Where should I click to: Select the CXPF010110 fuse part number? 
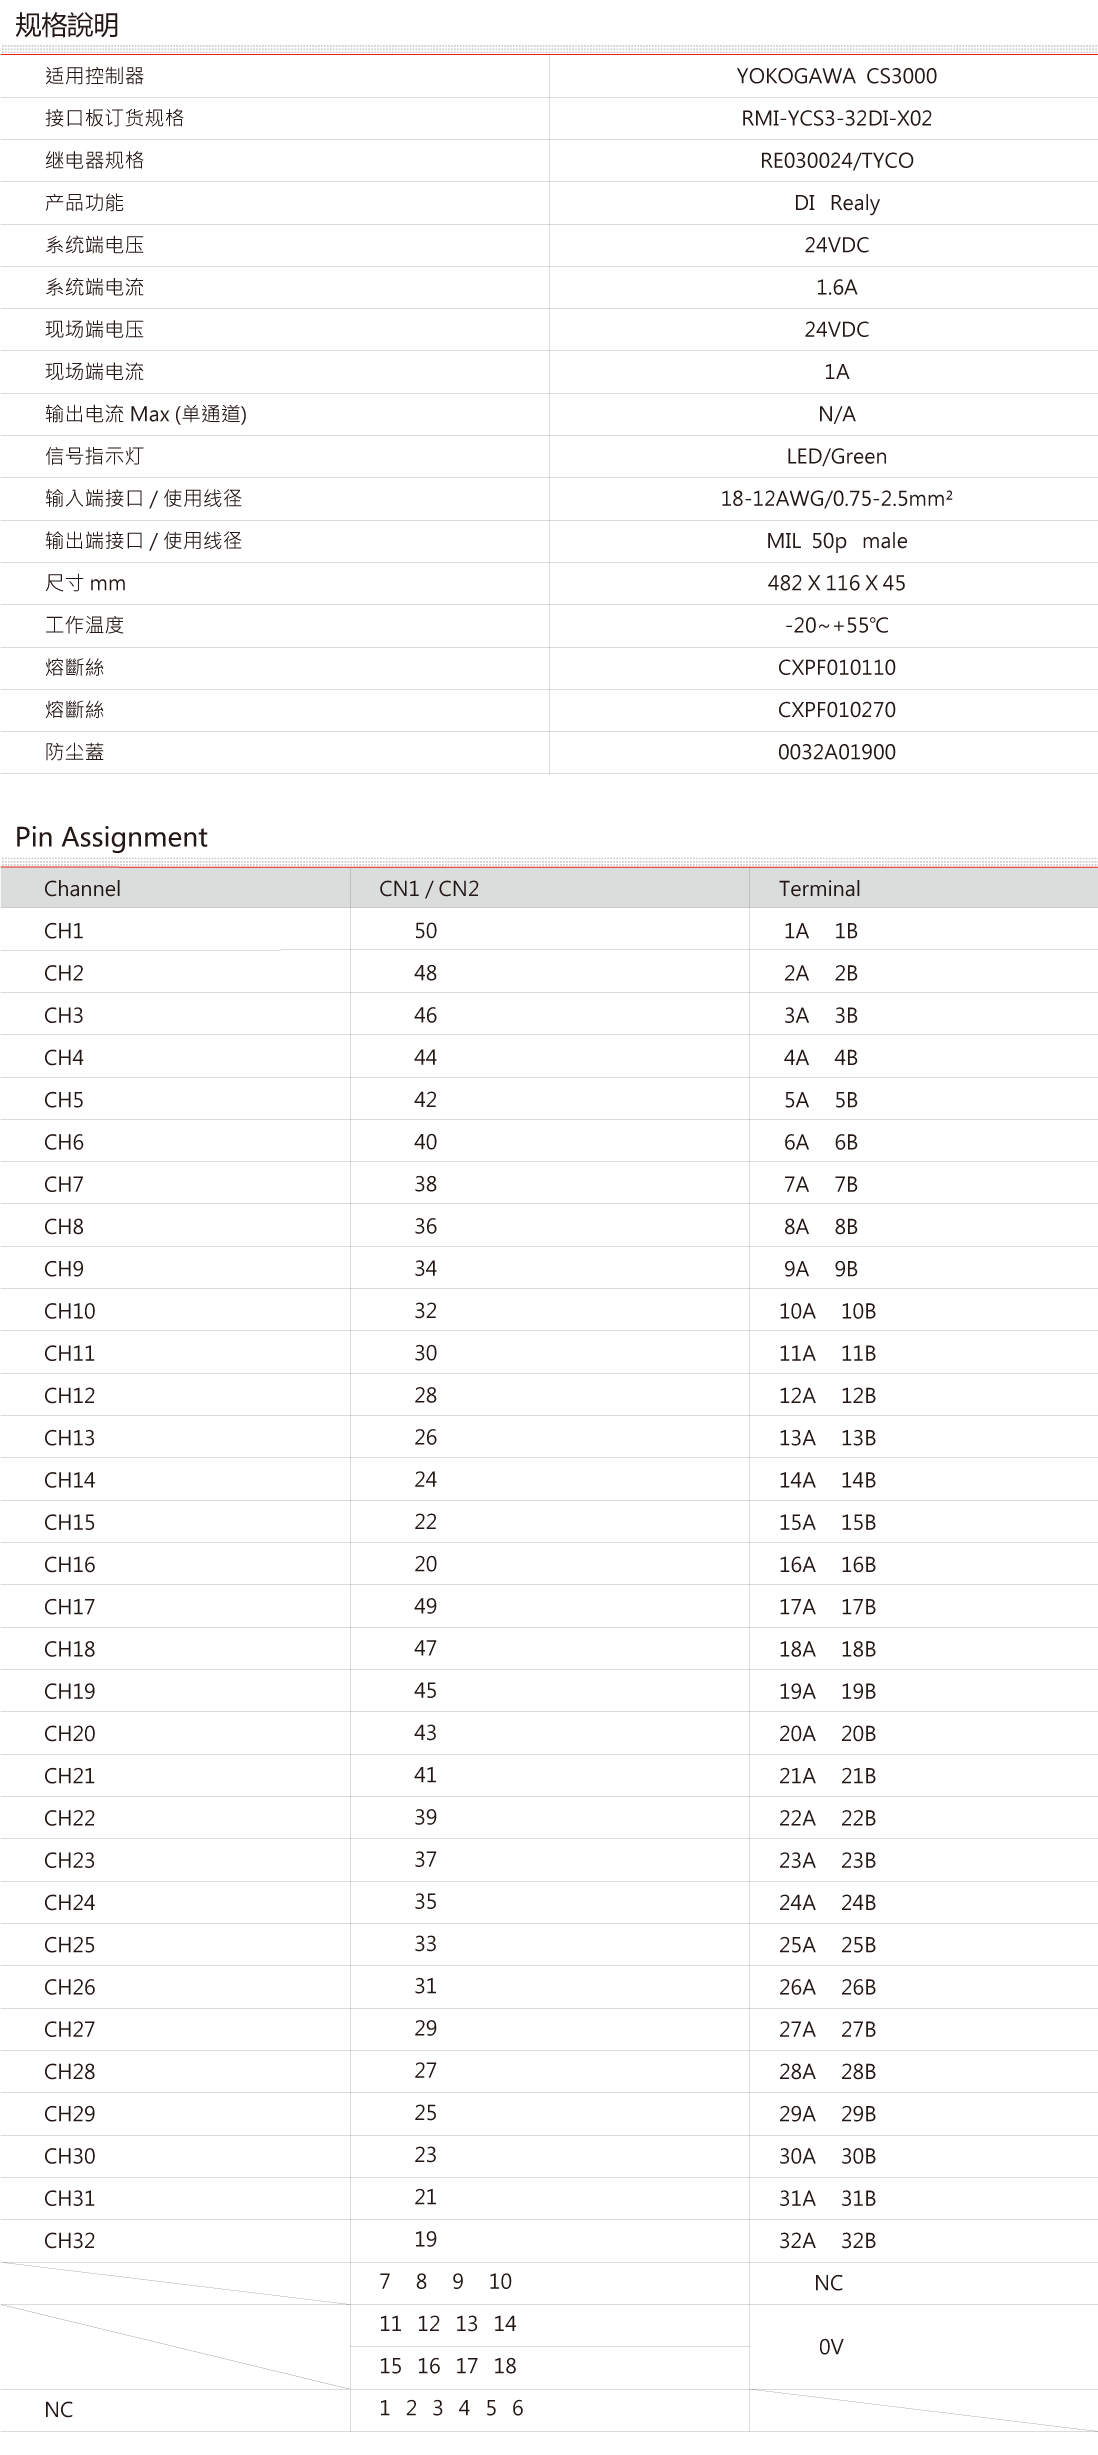(836, 667)
